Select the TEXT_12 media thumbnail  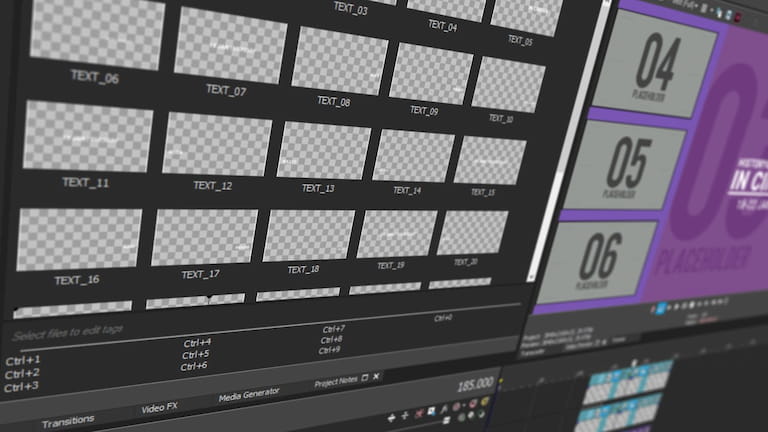[x=217, y=144]
